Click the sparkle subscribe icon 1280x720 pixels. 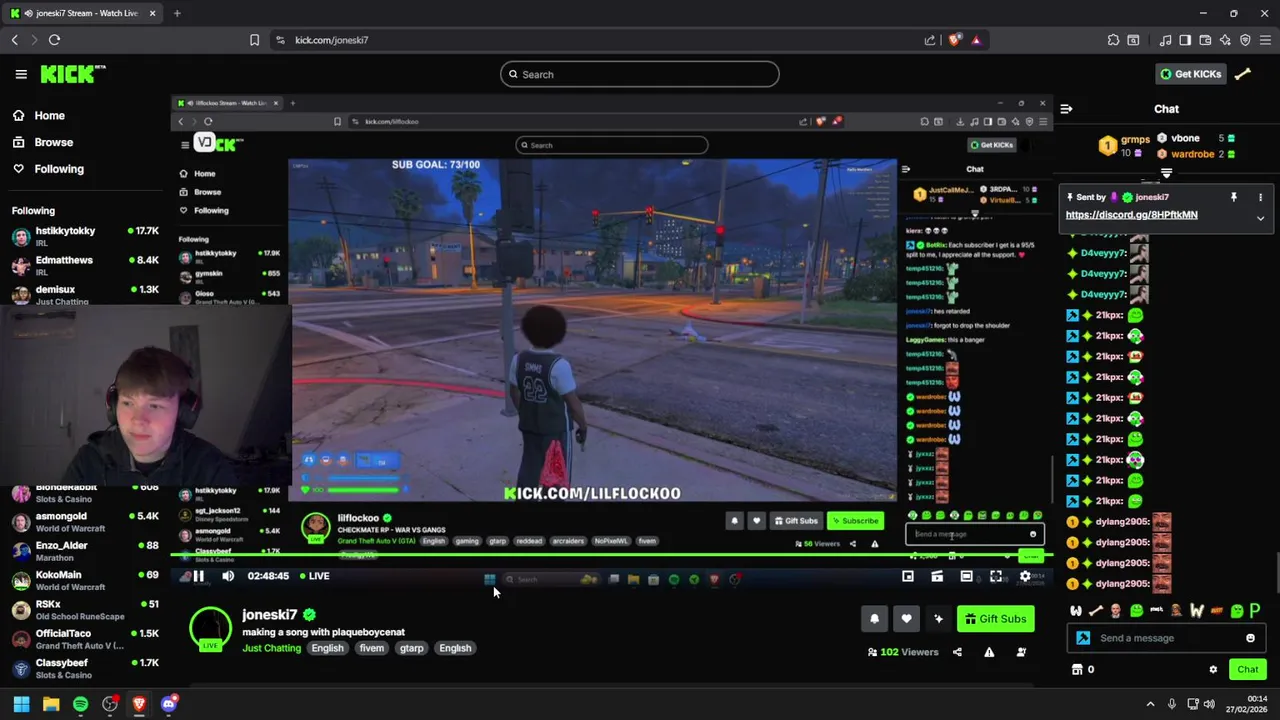click(938, 619)
